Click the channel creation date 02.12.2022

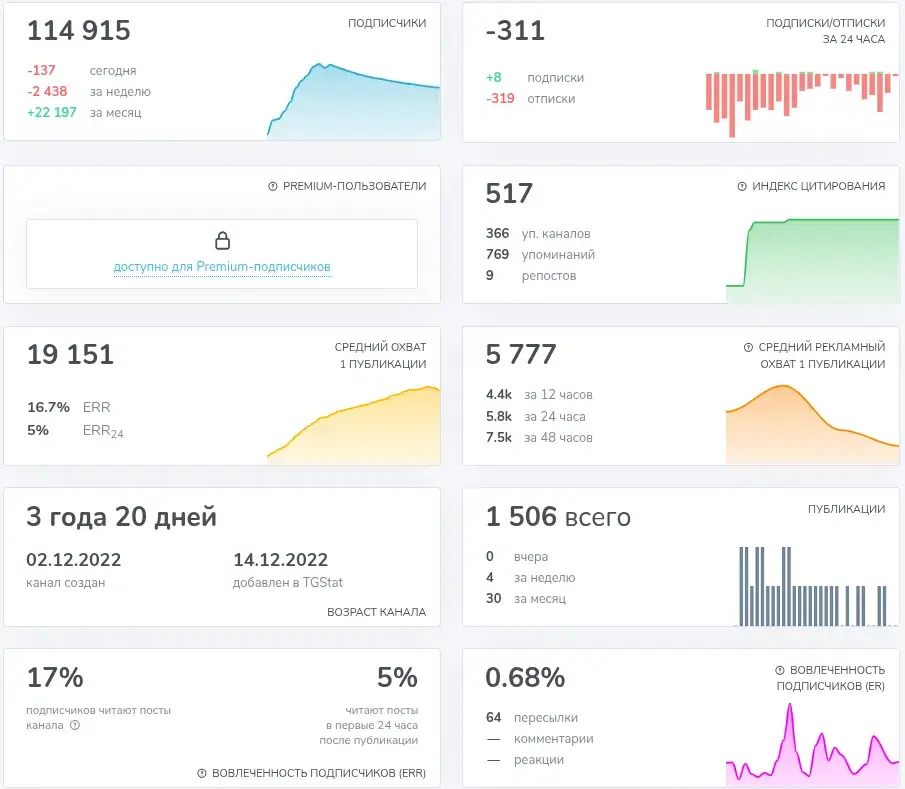pos(74,560)
